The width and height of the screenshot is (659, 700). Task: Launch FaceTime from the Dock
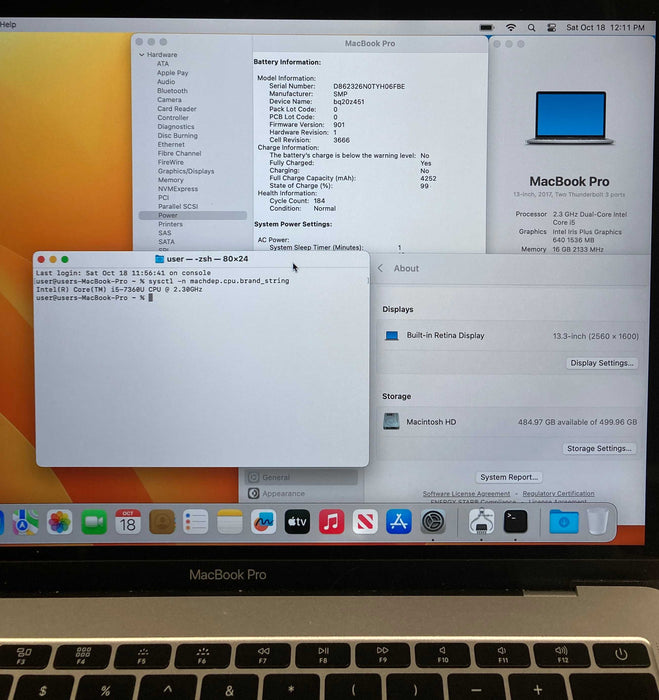point(94,521)
